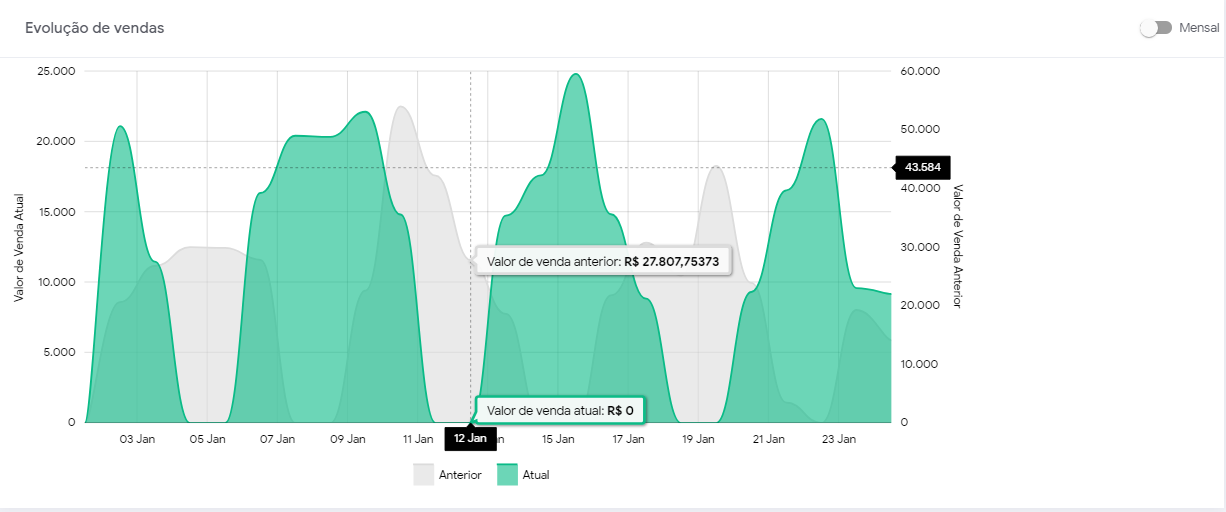The width and height of the screenshot is (1226, 512).
Task: Click the green Atual legend swatch
Action: (x=507, y=475)
